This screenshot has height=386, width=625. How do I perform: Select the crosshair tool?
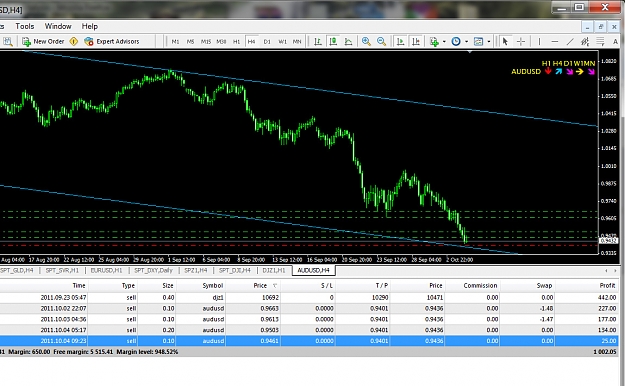(521, 41)
